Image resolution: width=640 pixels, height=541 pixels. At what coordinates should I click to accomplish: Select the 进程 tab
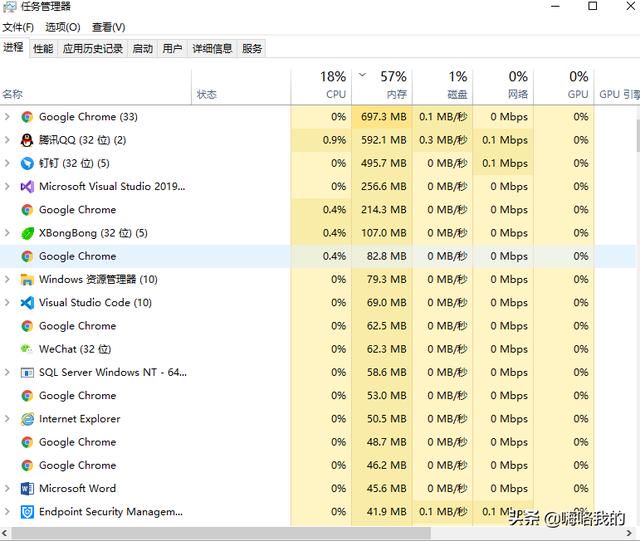pyautogui.click(x=14, y=47)
